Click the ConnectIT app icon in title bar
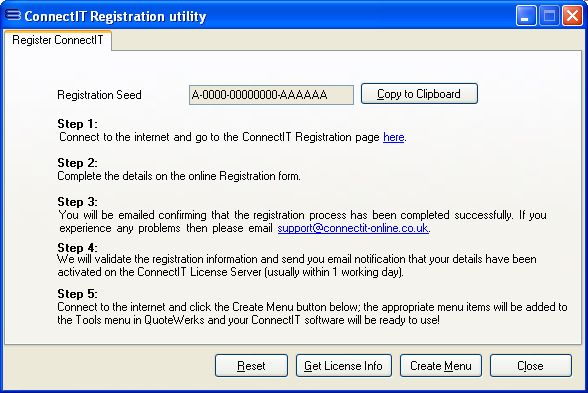The image size is (588, 393). [13, 15]
